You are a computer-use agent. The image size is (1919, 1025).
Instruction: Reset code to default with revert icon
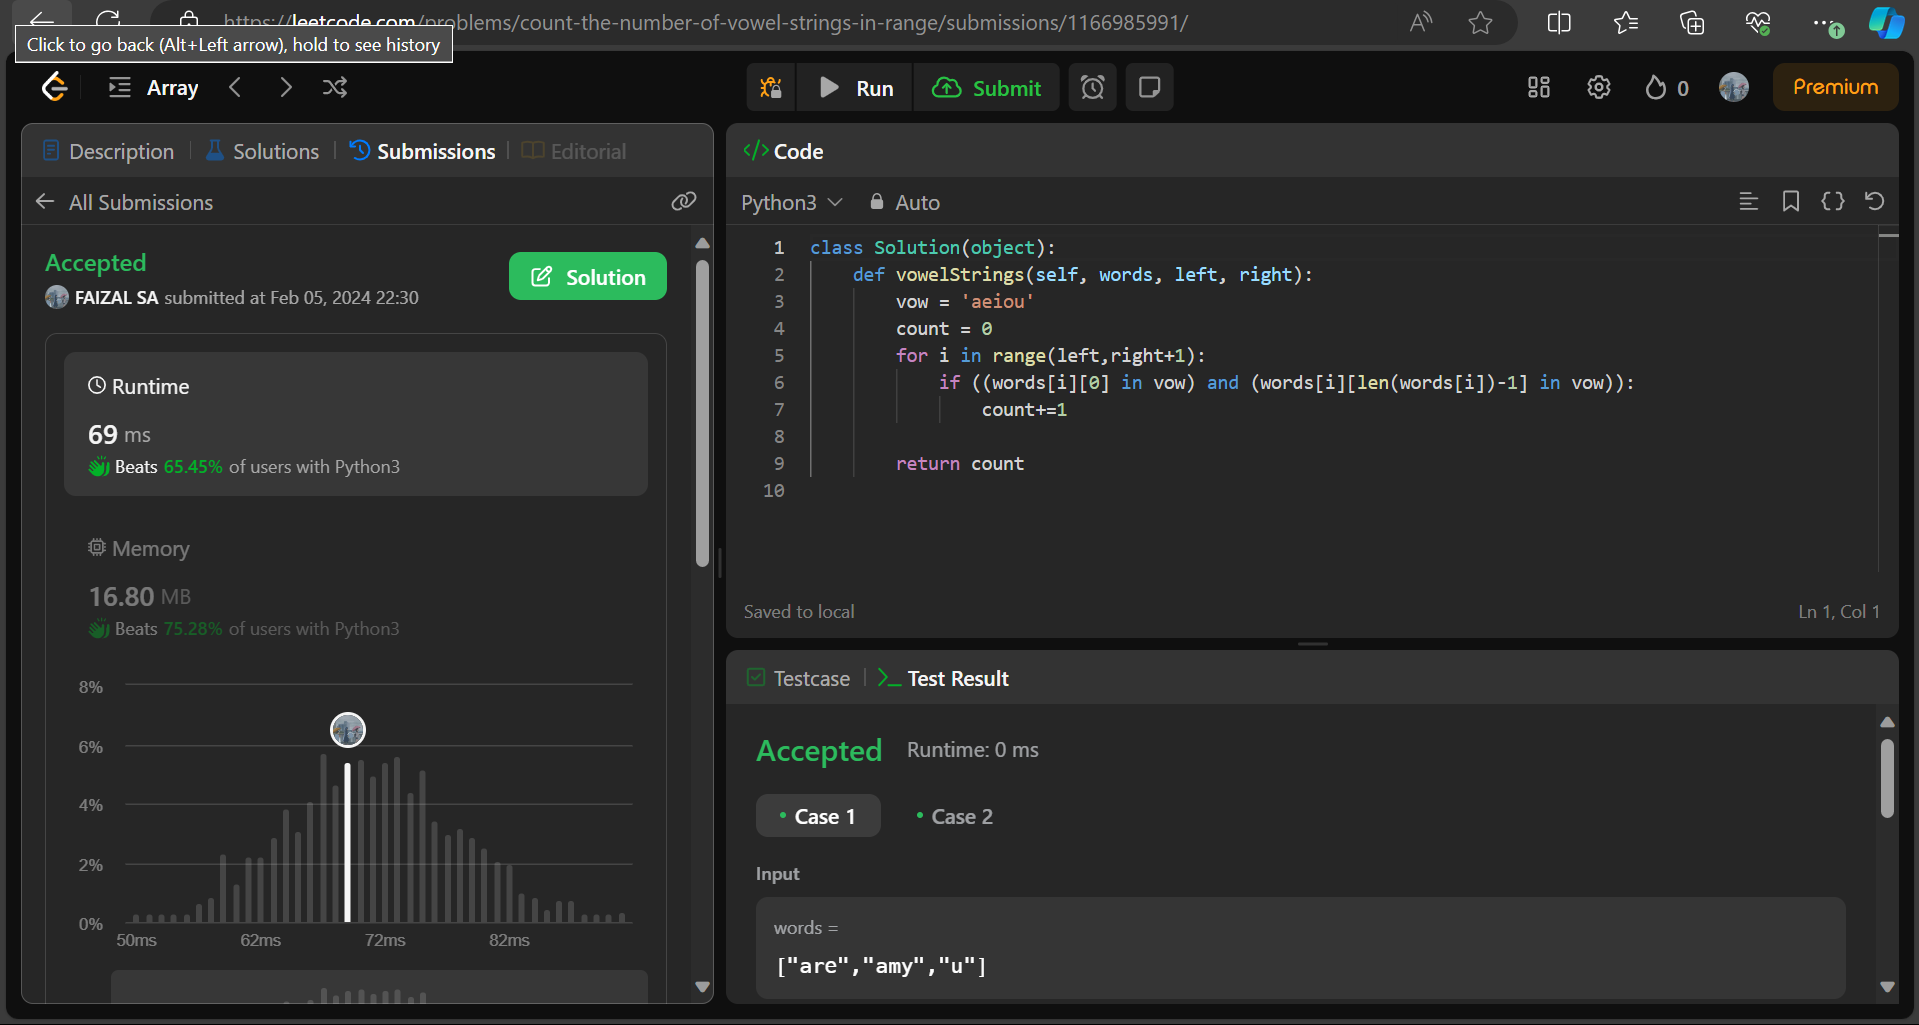coord(1875,202)
